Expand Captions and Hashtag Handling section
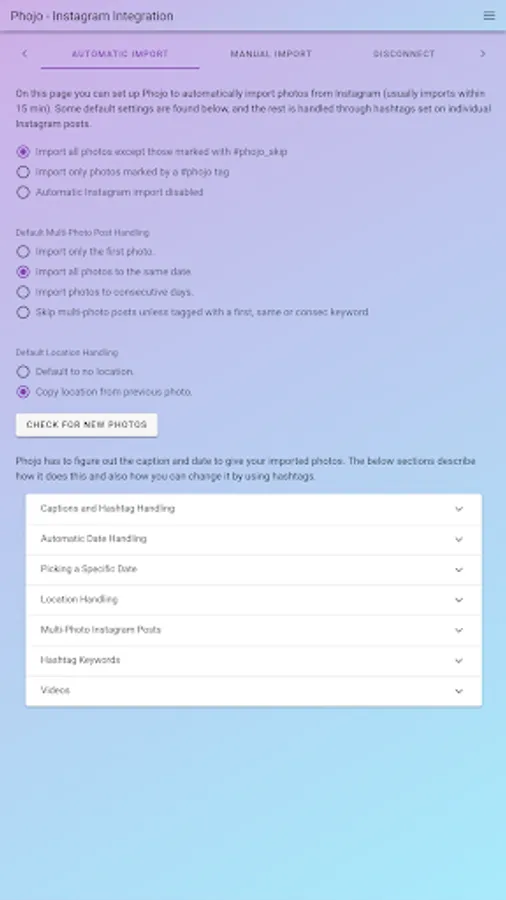Viewport: 506px width, 900px height. pyautogui.click(x=254, y=509)
